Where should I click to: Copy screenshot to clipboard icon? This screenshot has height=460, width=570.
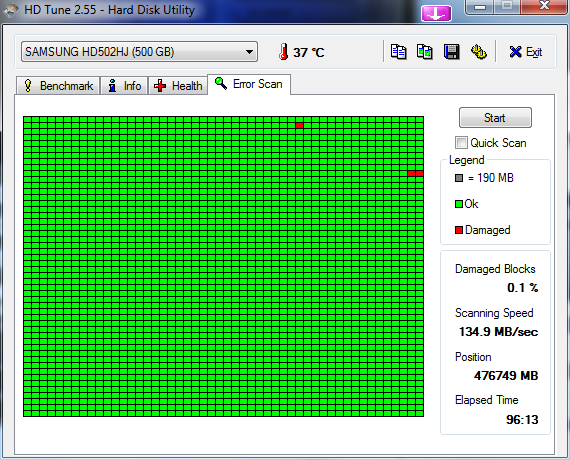coord(425,52)
